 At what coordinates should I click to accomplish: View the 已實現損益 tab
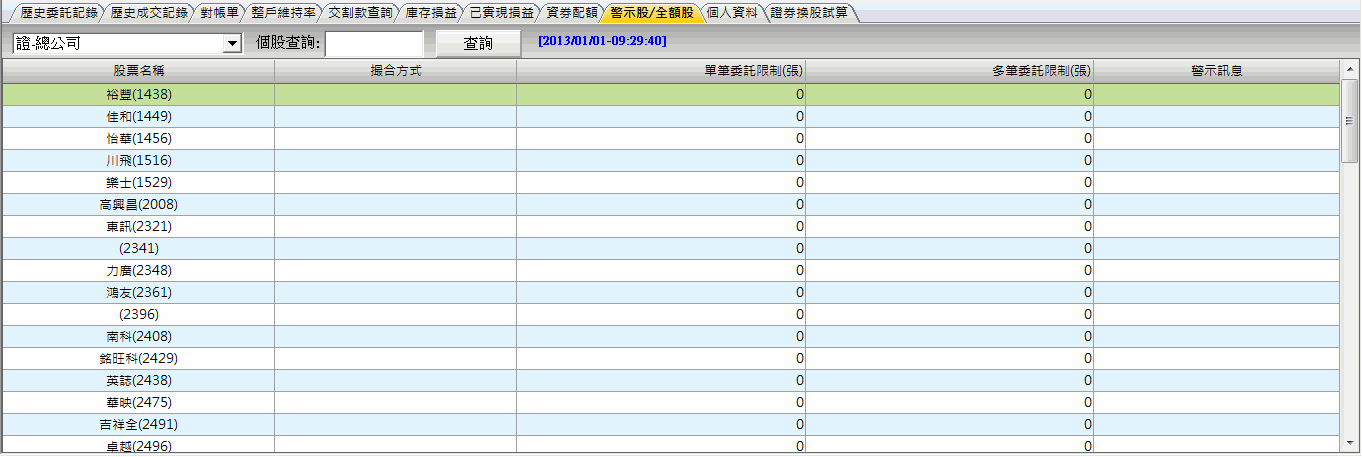(x=501, y=13)
